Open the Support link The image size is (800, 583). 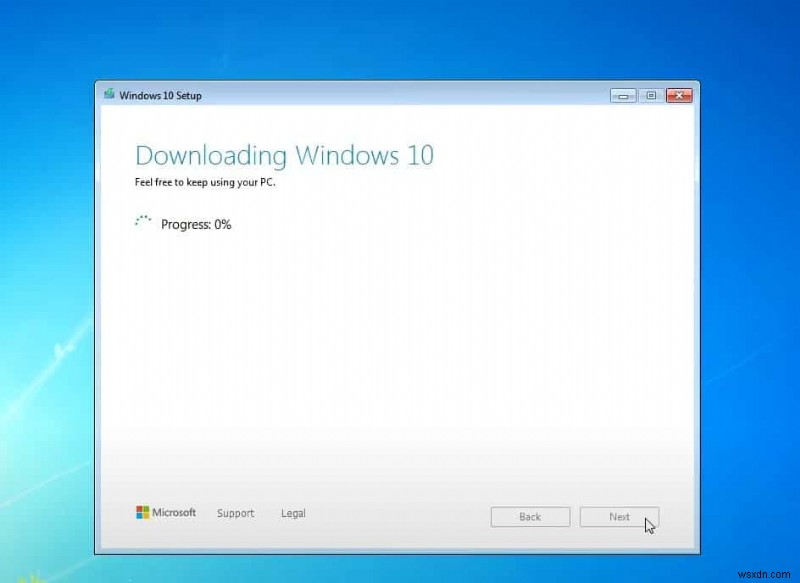235,513
